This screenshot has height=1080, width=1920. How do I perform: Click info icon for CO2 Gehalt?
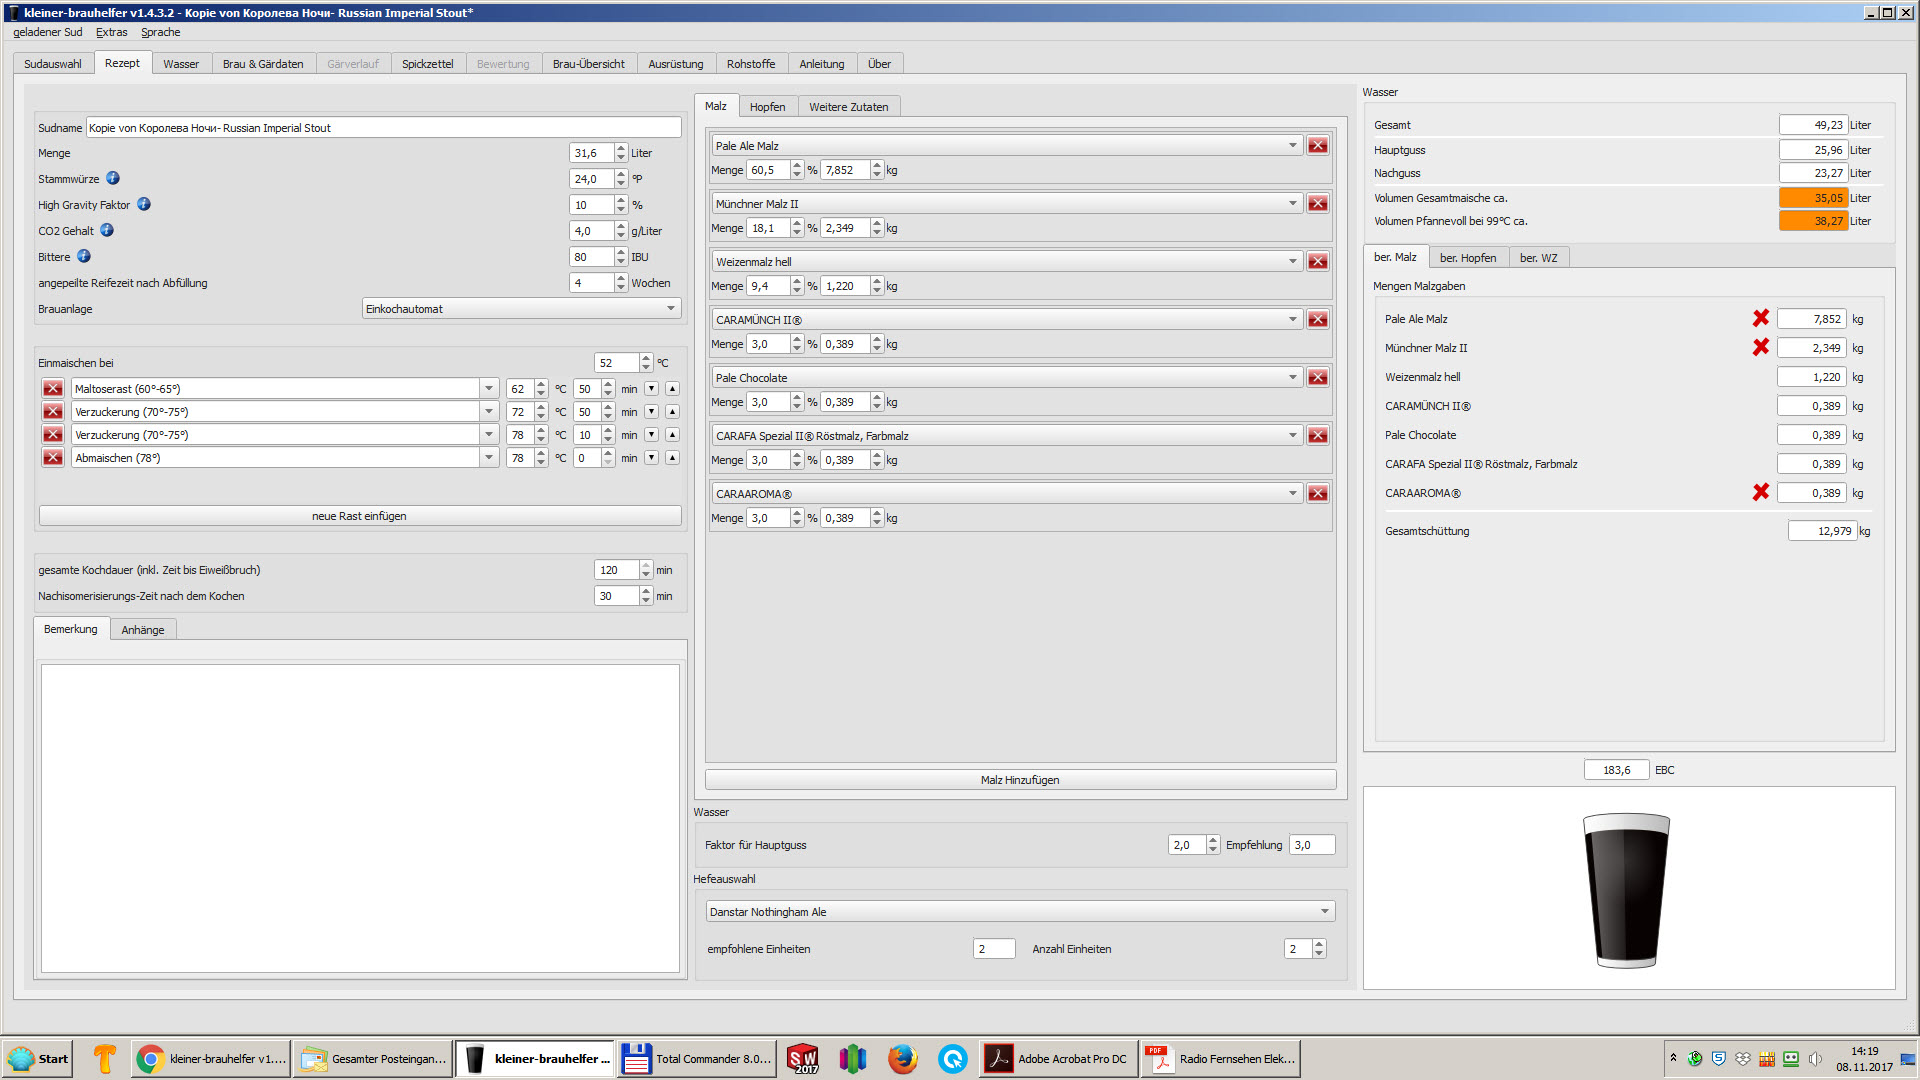click(x=107, y=230)
